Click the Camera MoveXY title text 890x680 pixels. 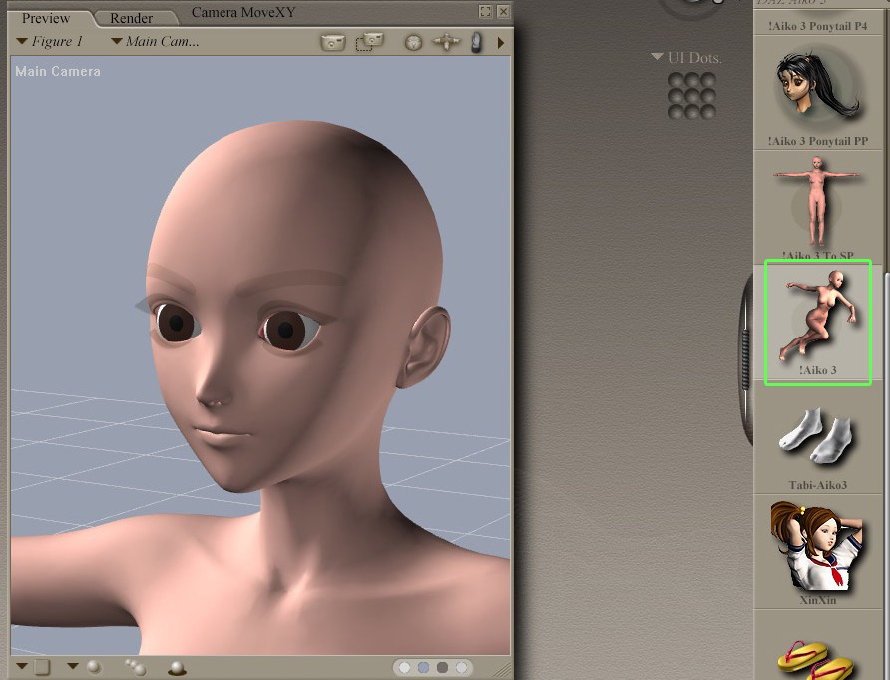click(x=244, y=12)
